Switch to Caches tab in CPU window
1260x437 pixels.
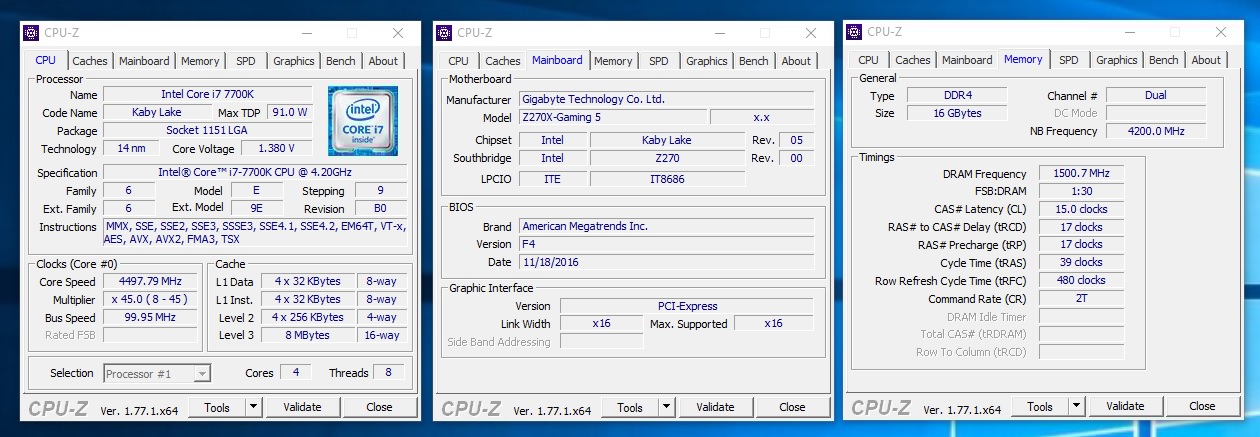90,61
